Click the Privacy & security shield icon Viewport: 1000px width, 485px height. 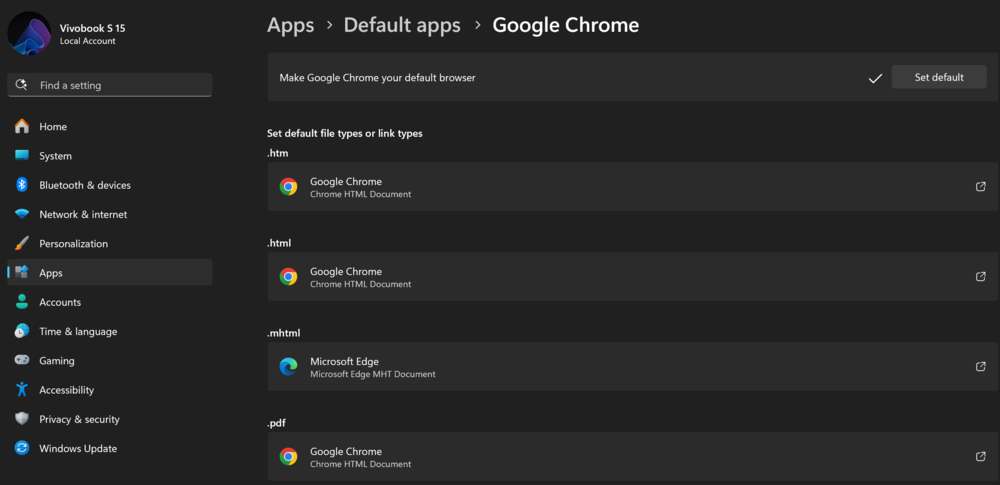point(22,419)
